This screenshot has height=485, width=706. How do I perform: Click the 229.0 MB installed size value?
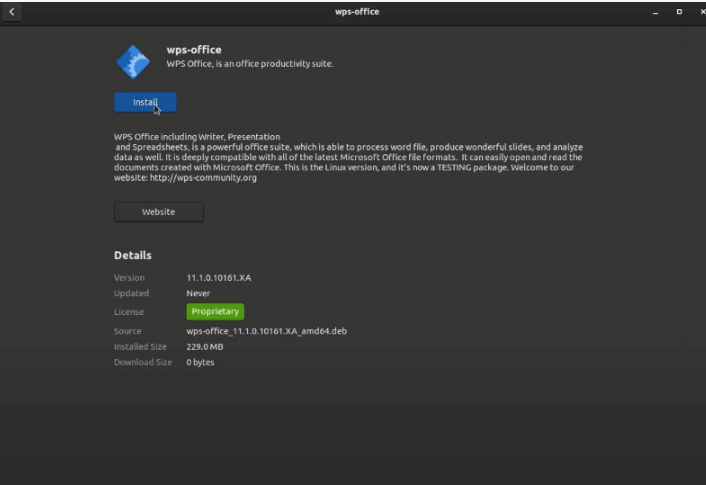(207, 346)
